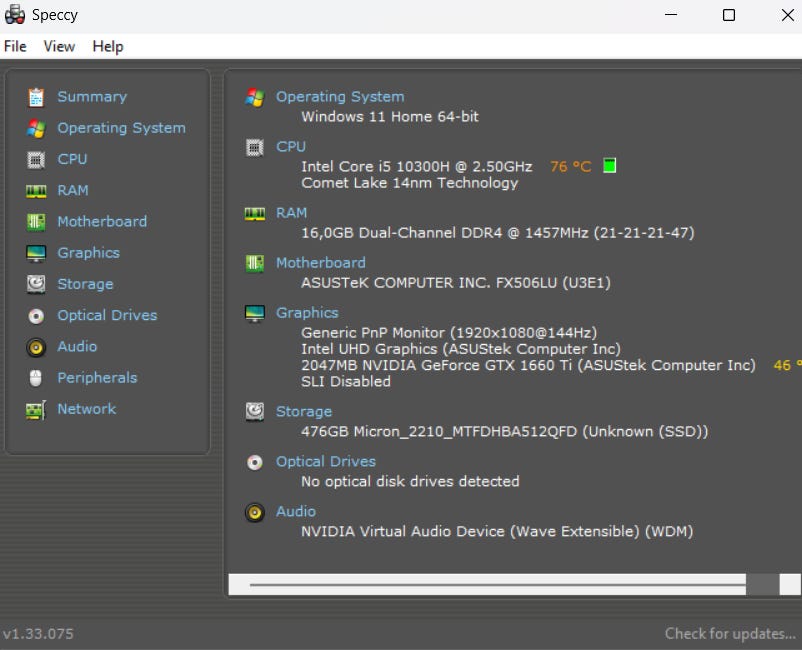Click the Windows 11 Home 64-bit text
The width and height of the screenshot is (802, 650).
pos(390,117)
